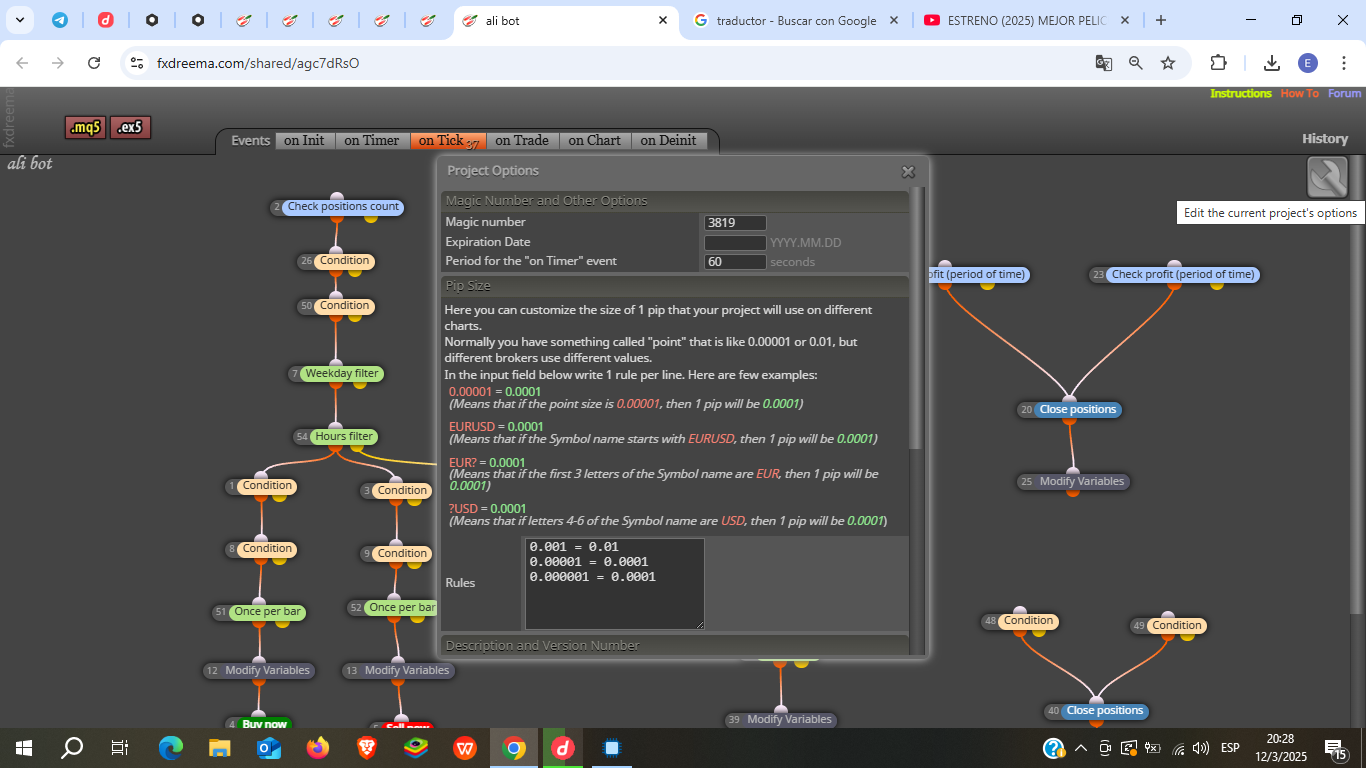Screen dimensions: 1366x768
Task: Launch Brave browser from the taskbar
Action: pyautogui.click(x=367, y=748)
